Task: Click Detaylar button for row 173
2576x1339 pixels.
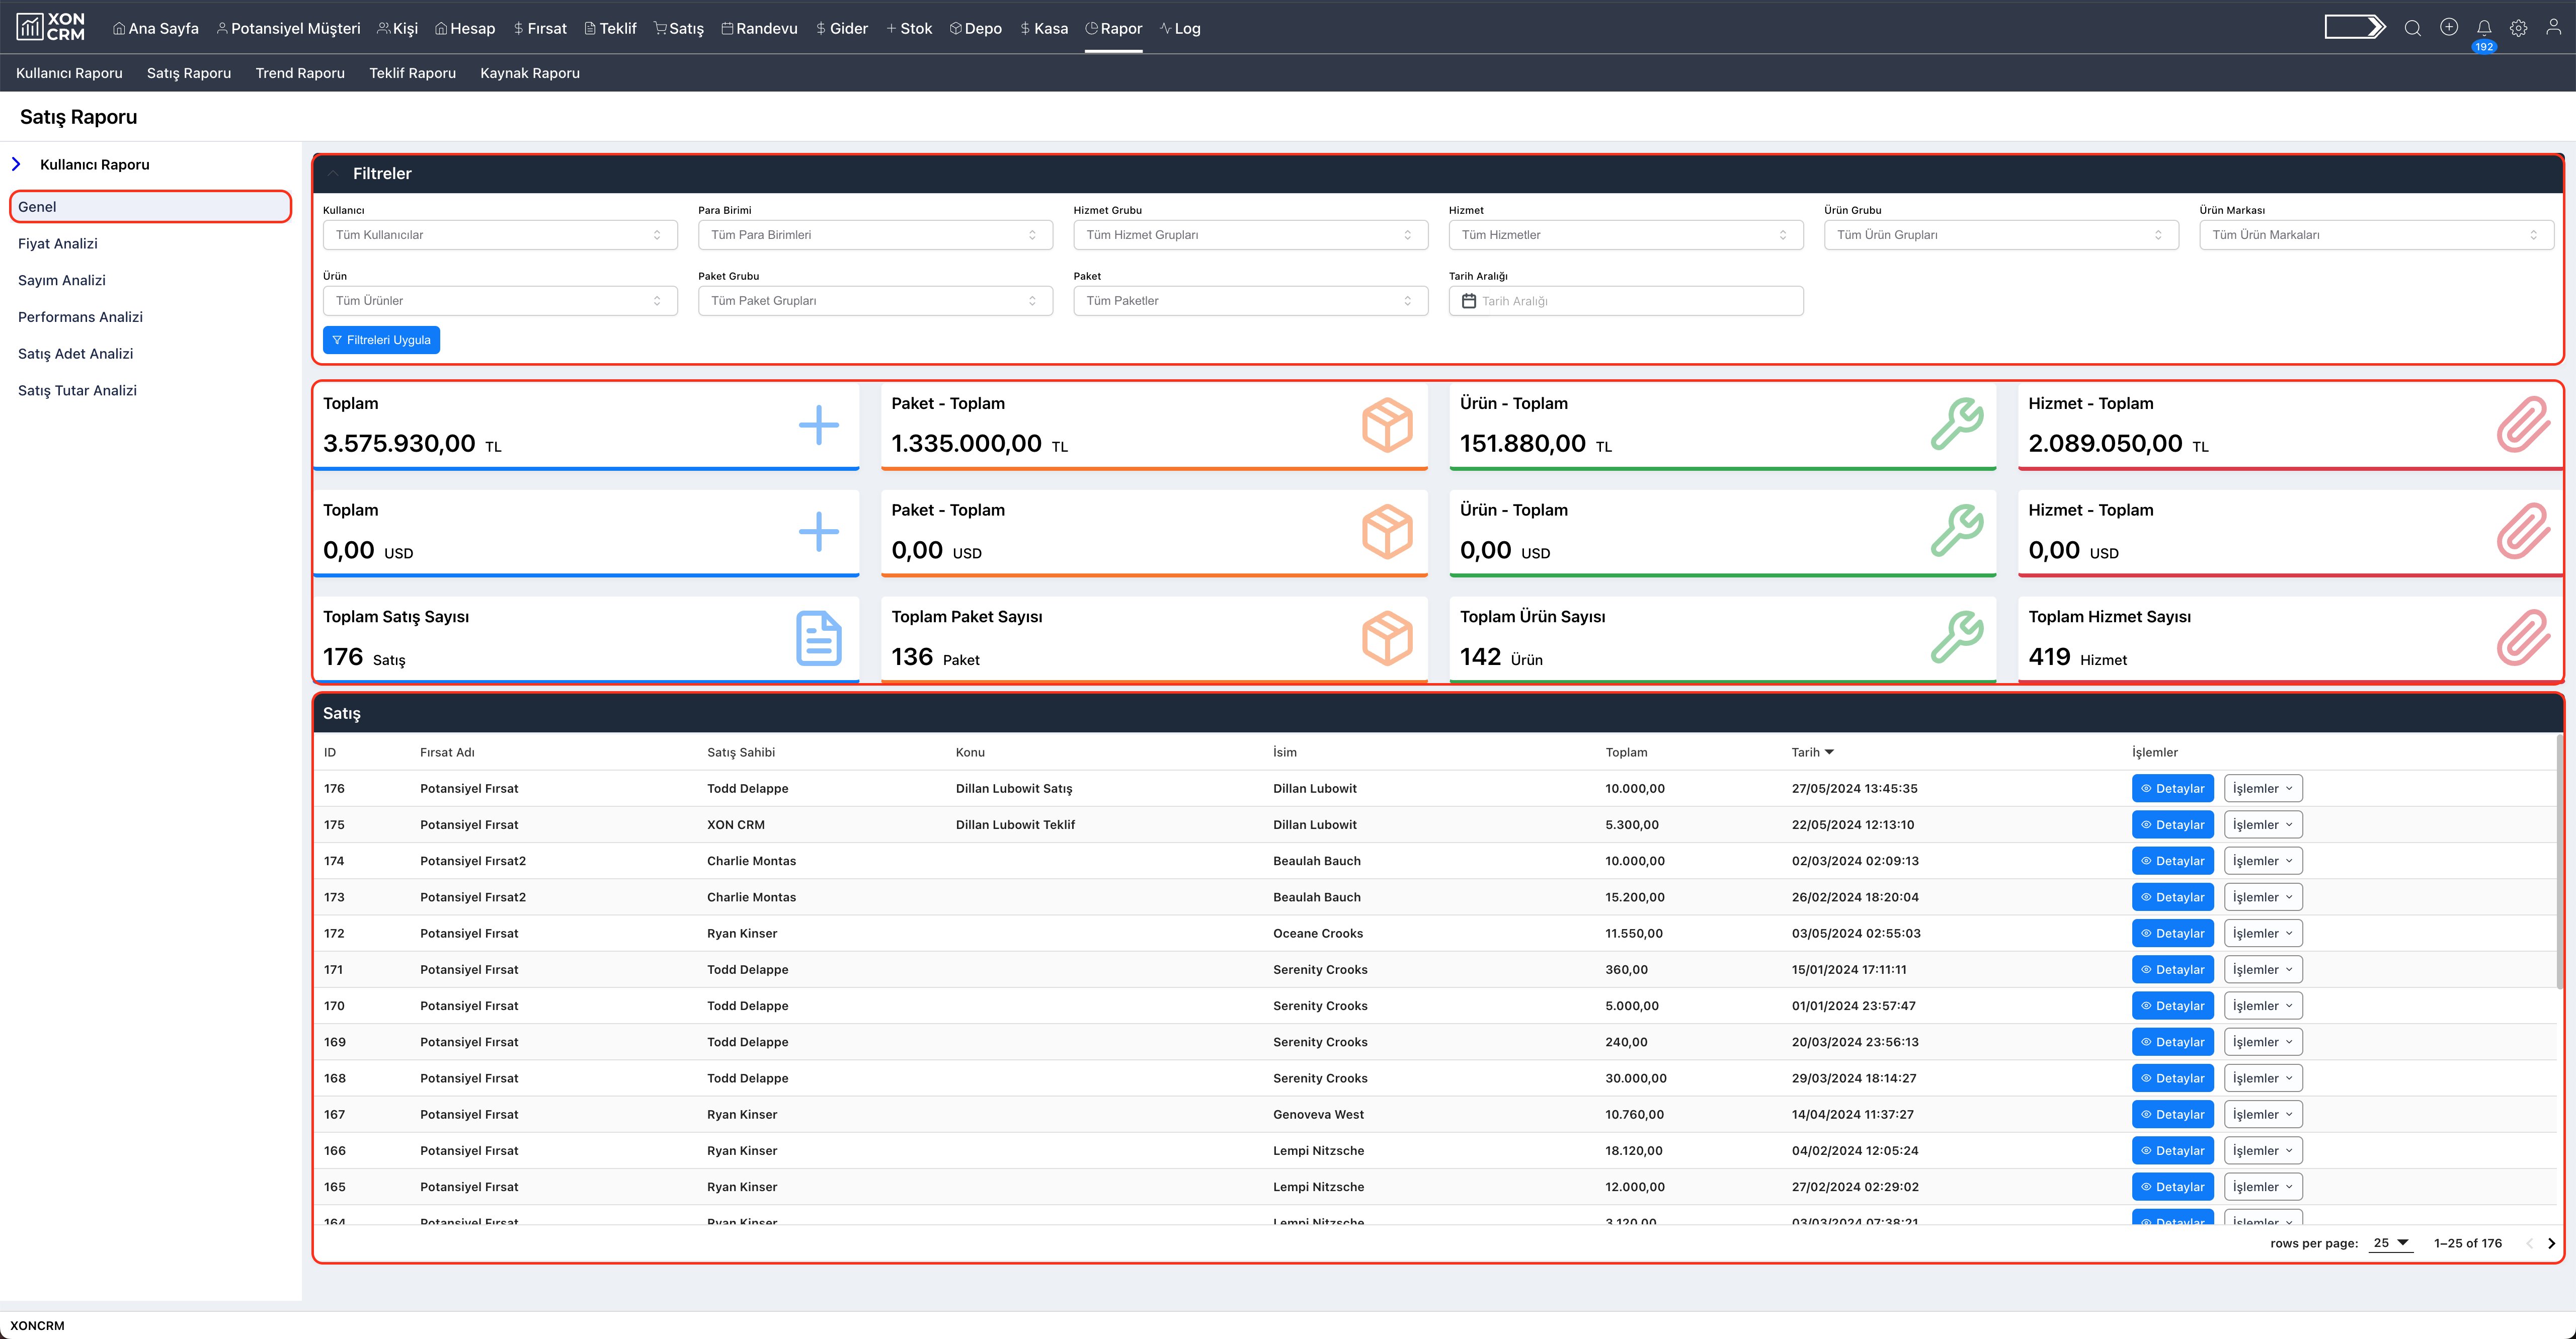Action: point(2172,897)
